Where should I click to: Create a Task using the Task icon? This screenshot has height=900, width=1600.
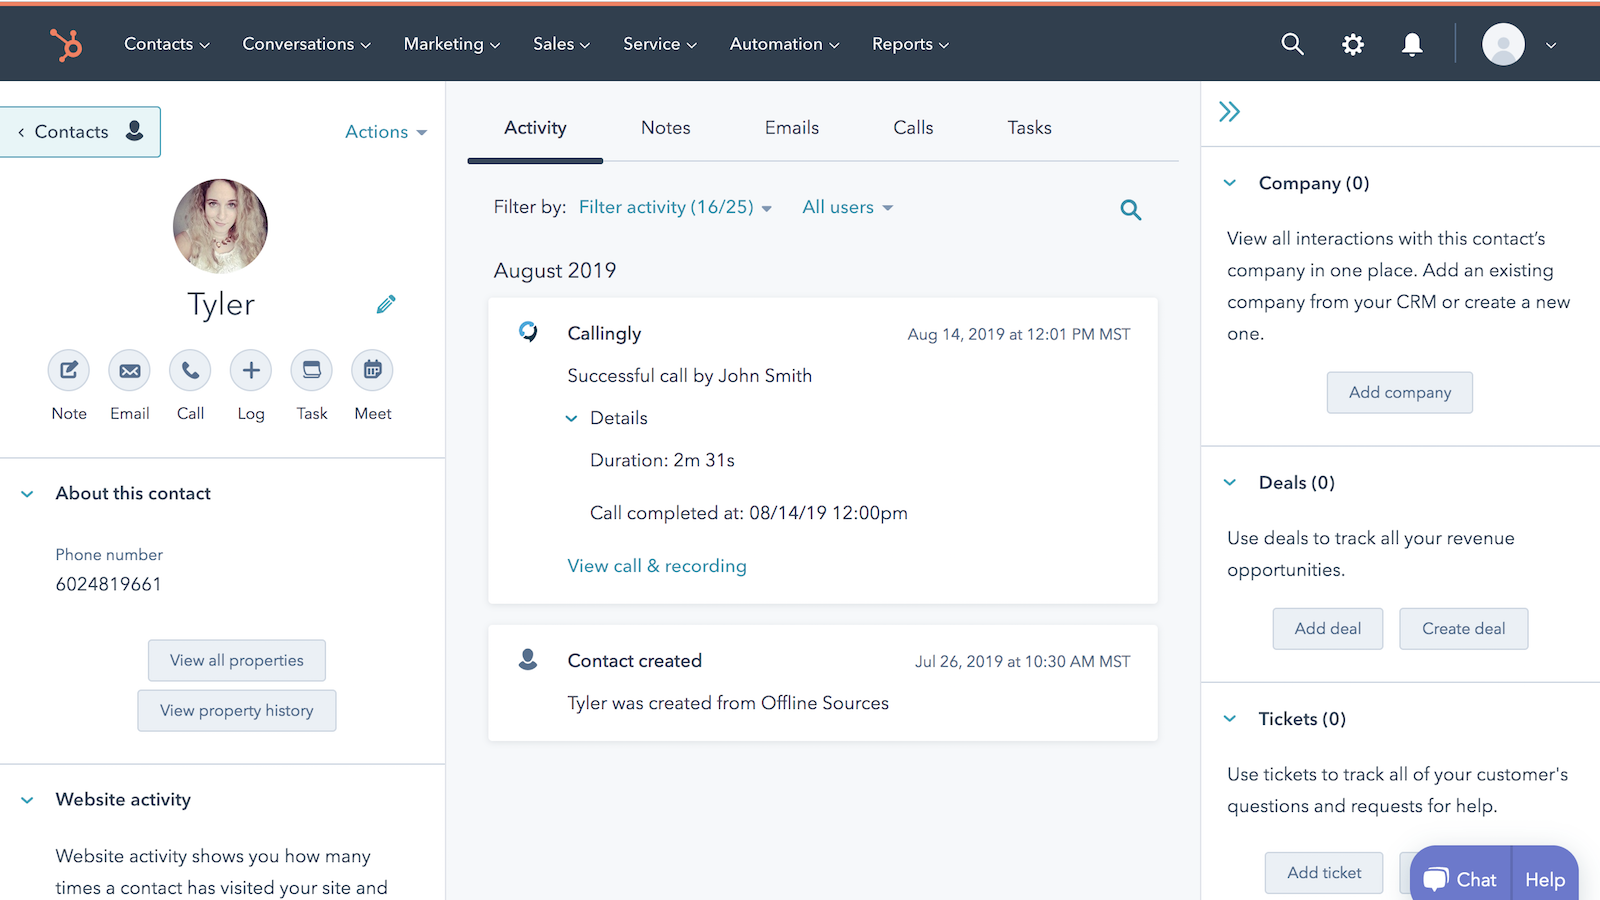311,369
